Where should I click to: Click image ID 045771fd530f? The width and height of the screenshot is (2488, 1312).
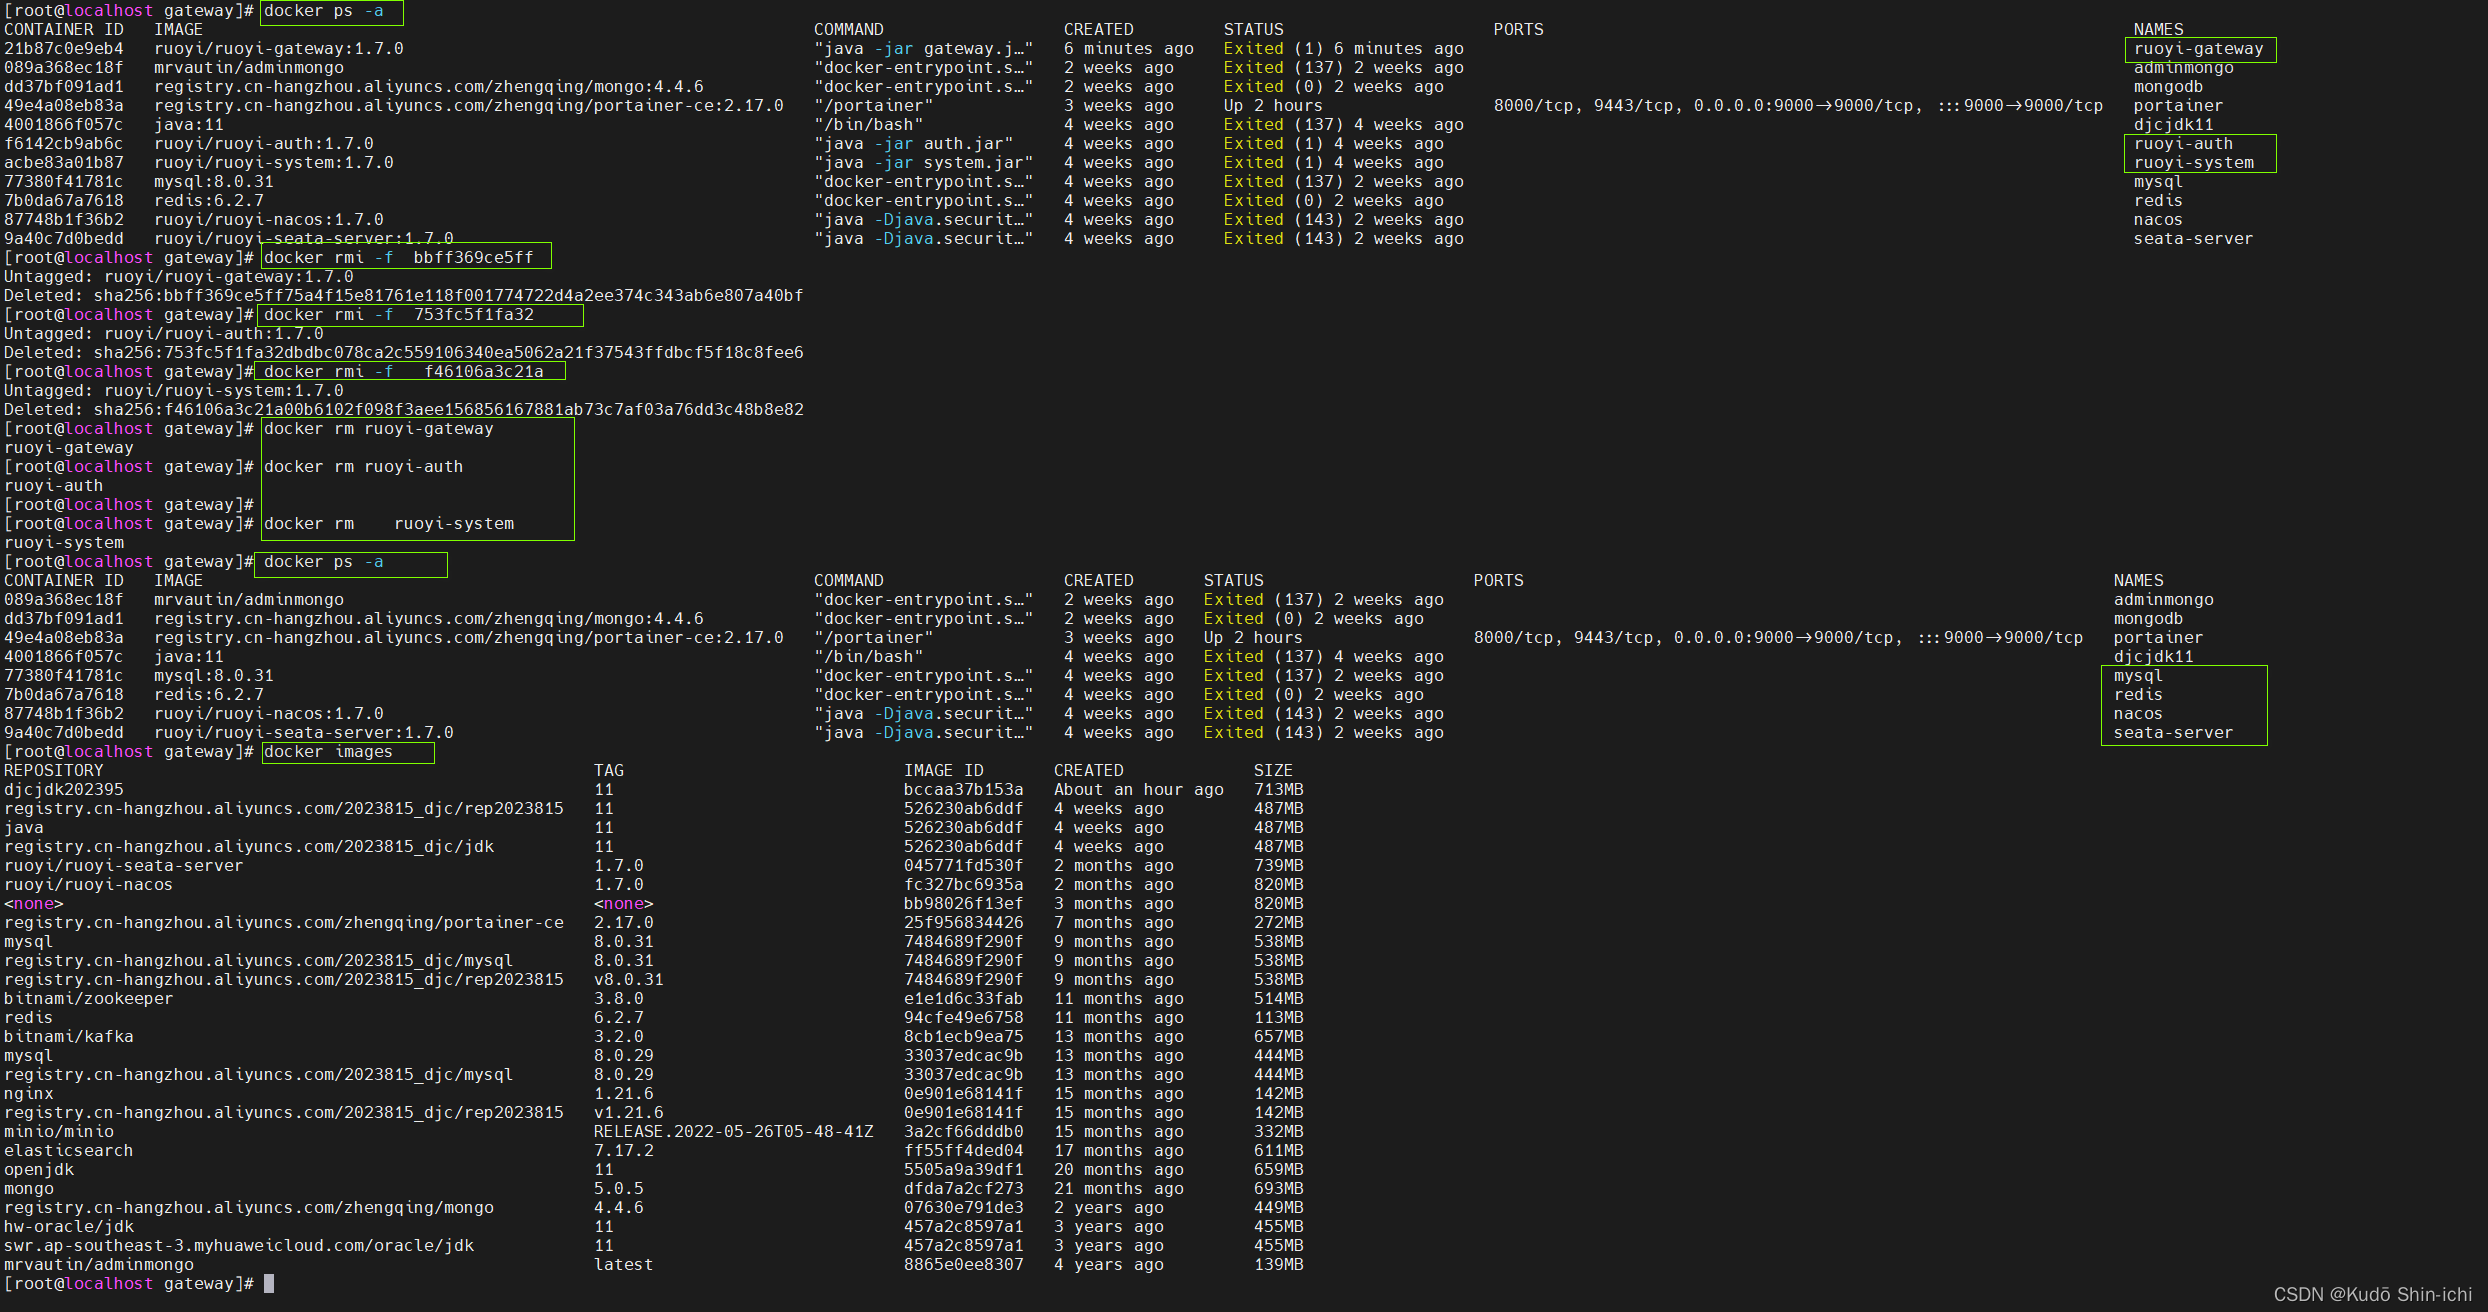(x=964, y=866)
